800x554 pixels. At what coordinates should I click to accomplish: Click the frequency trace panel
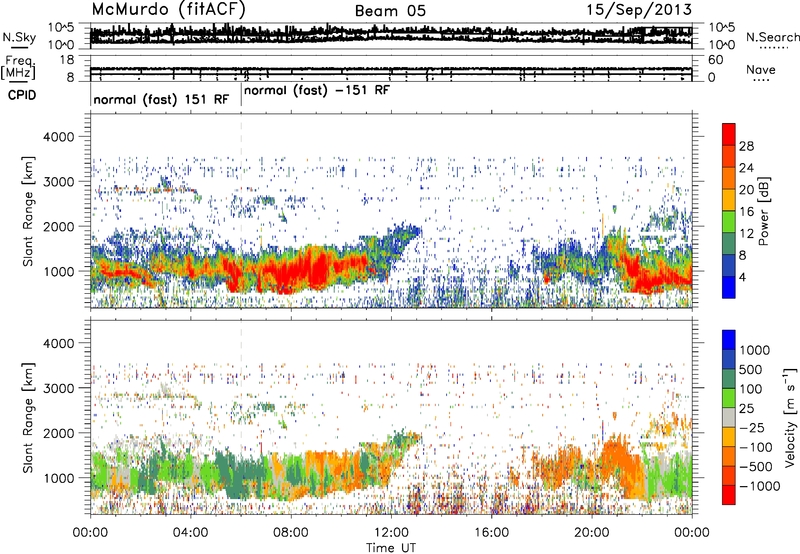click(x=391, y=68)
